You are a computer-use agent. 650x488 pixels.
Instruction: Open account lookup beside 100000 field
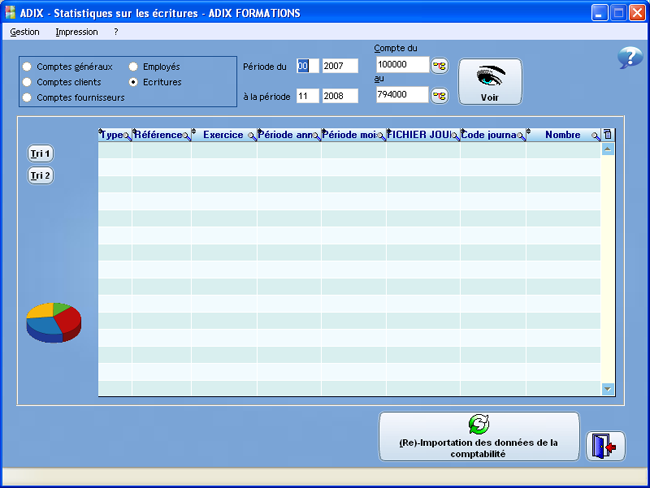click(x=439, y=66)
